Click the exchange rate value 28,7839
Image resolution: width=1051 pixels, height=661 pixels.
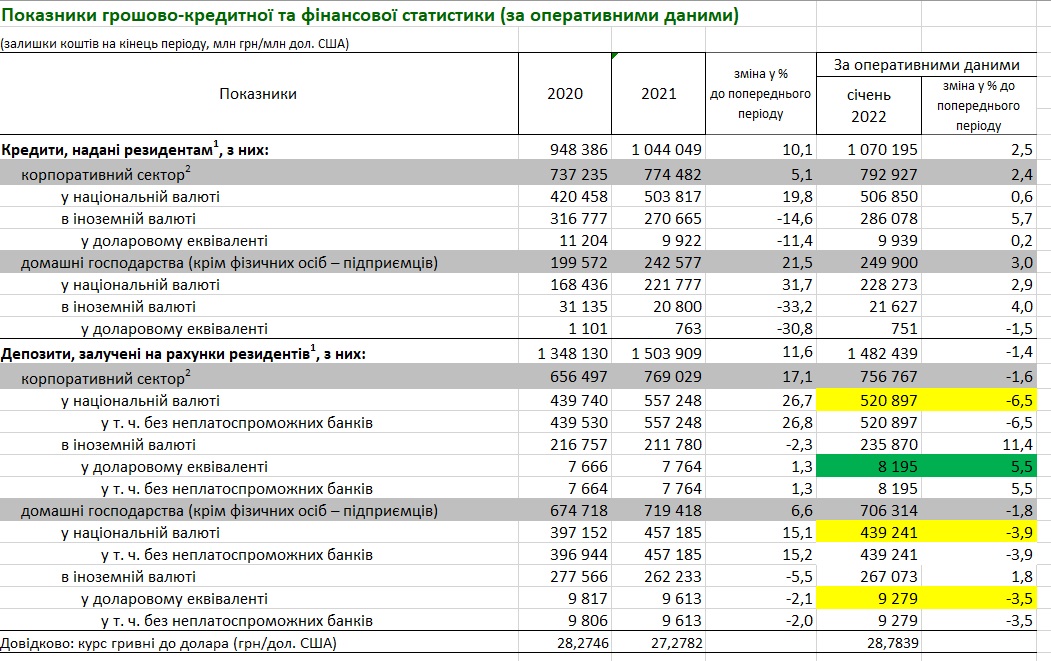(868, 643)
